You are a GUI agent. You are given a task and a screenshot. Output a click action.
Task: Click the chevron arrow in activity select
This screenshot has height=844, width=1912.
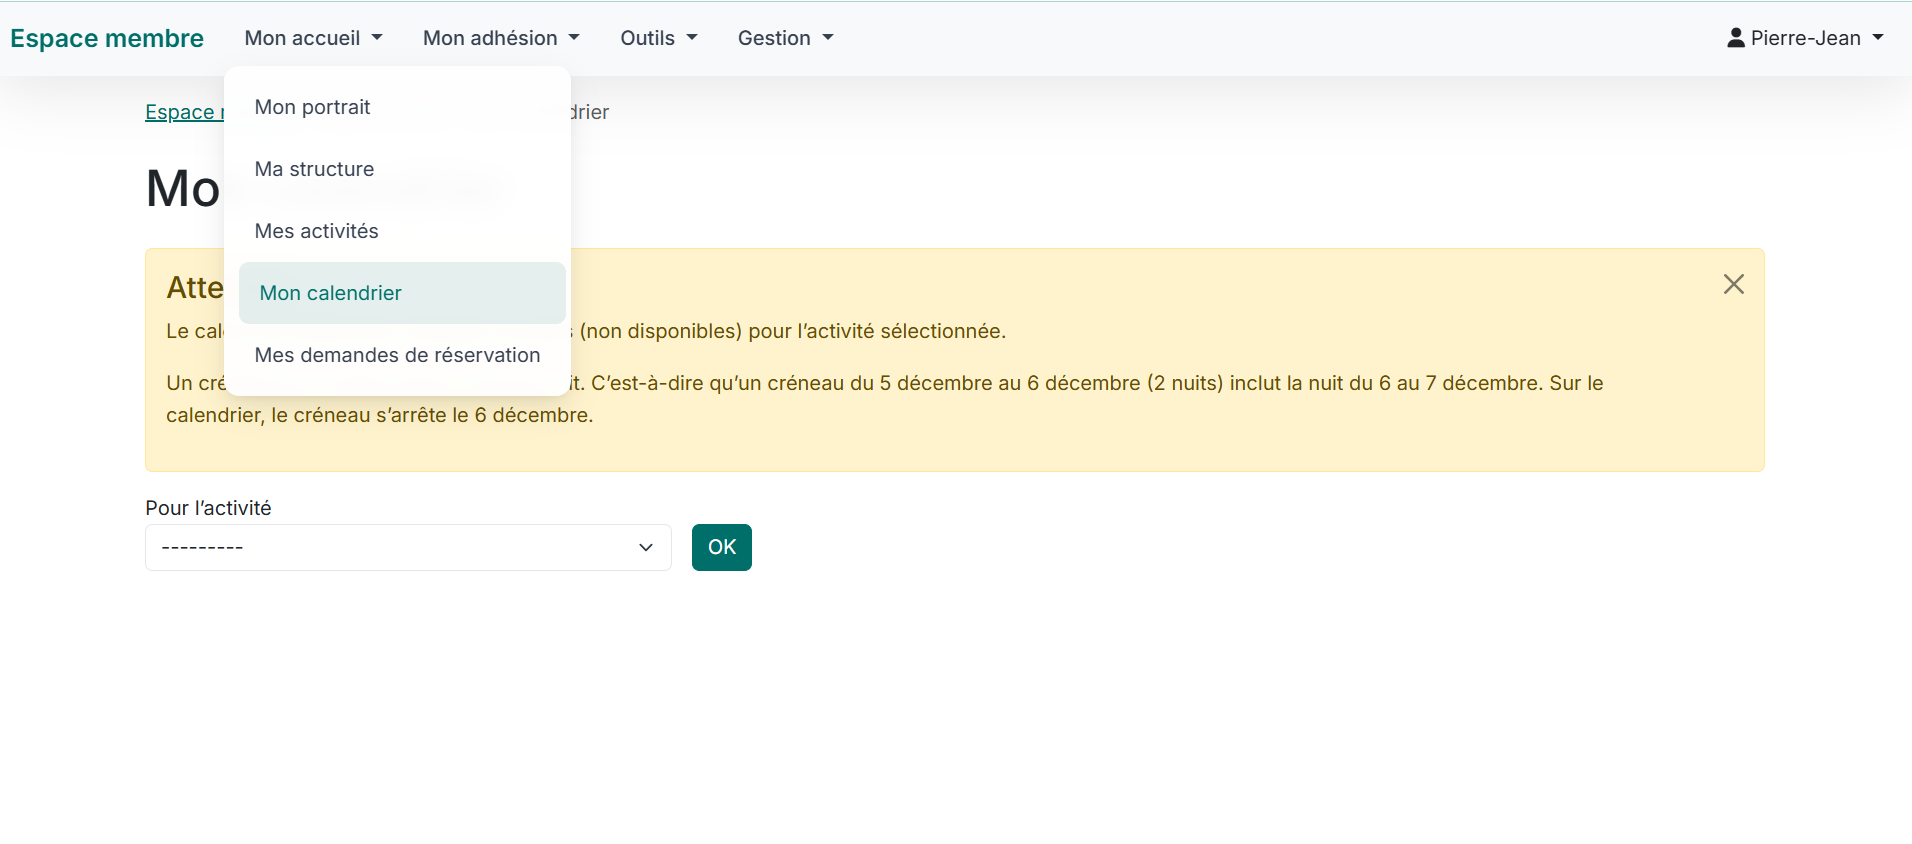(x=645, y=548)
